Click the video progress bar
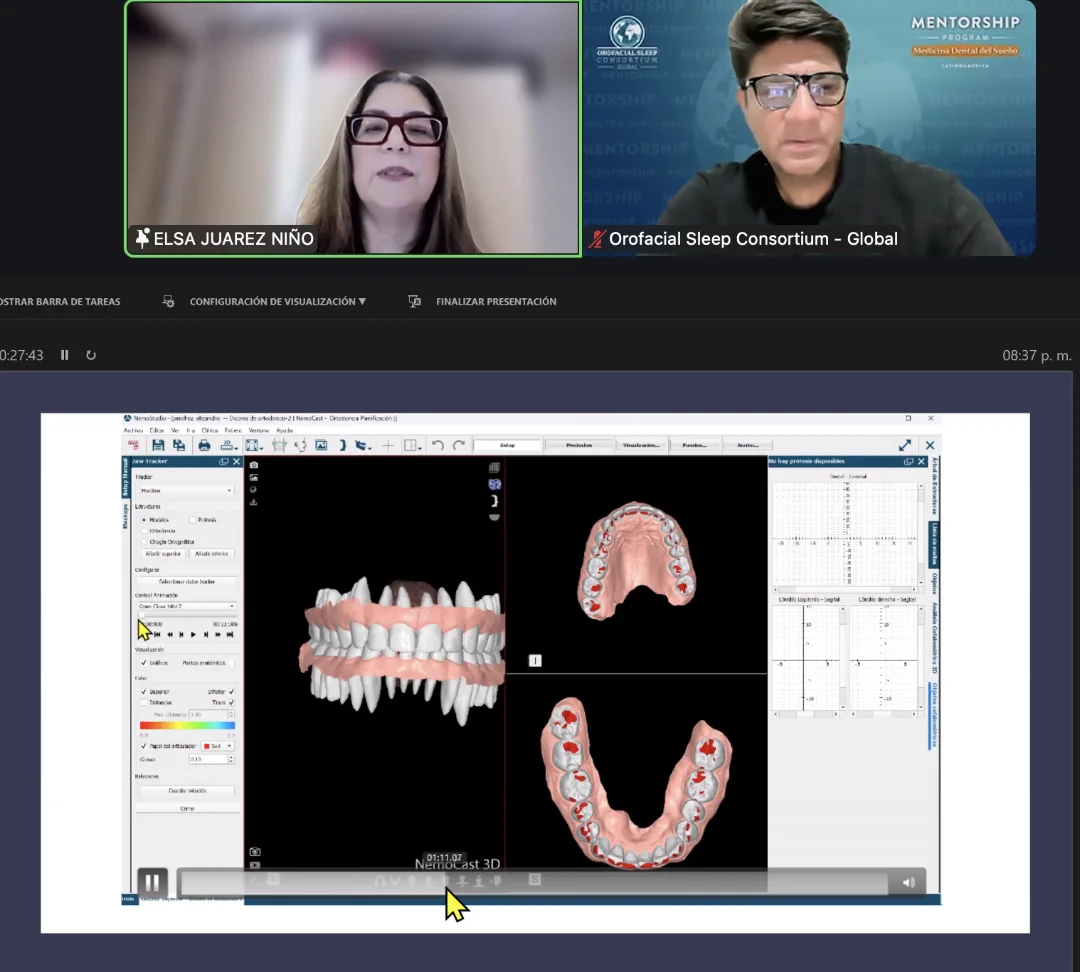The image size is (1080, 972). (532, 882)
